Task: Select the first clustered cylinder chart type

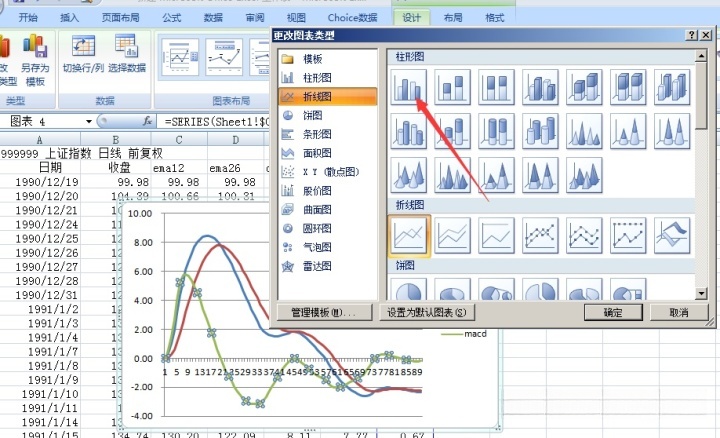Action: 409,131
